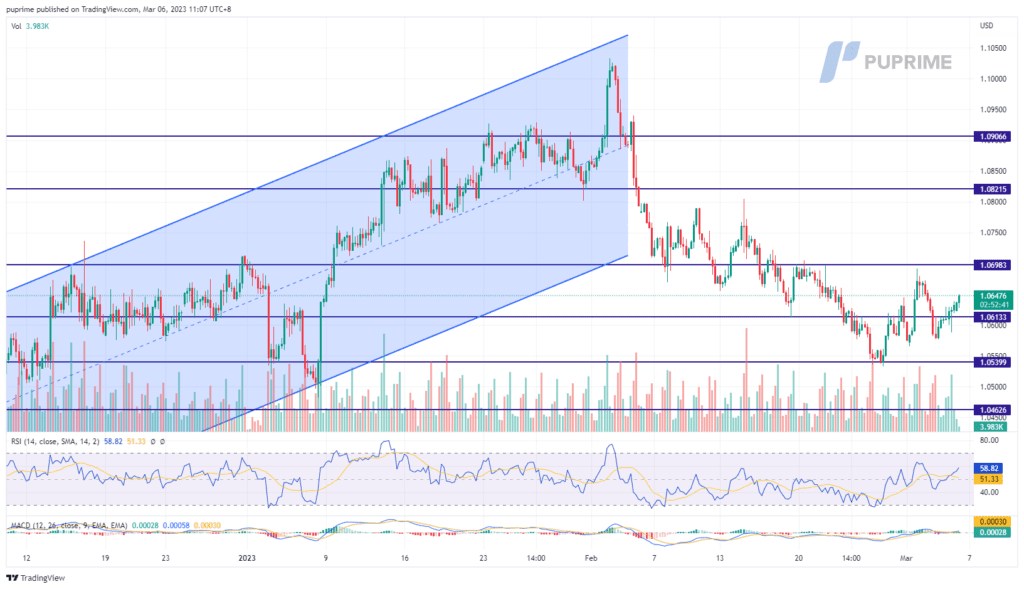Click the MACD signal value 0.00030 in legend
Image resolution: width=1024 pixels, height=589 pixels.
[207, 525]
